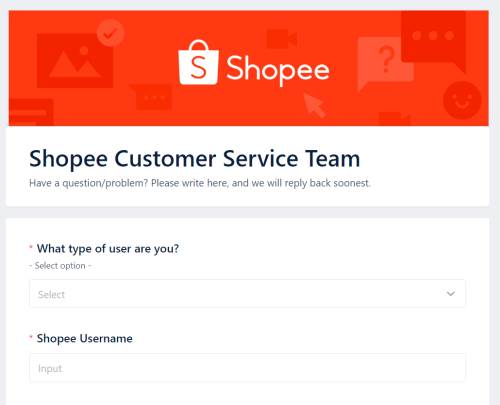Viewport: 500px width, 405px height.
Task: Click the smiley face icon in the banner
Action: click(x=462, y=100)
